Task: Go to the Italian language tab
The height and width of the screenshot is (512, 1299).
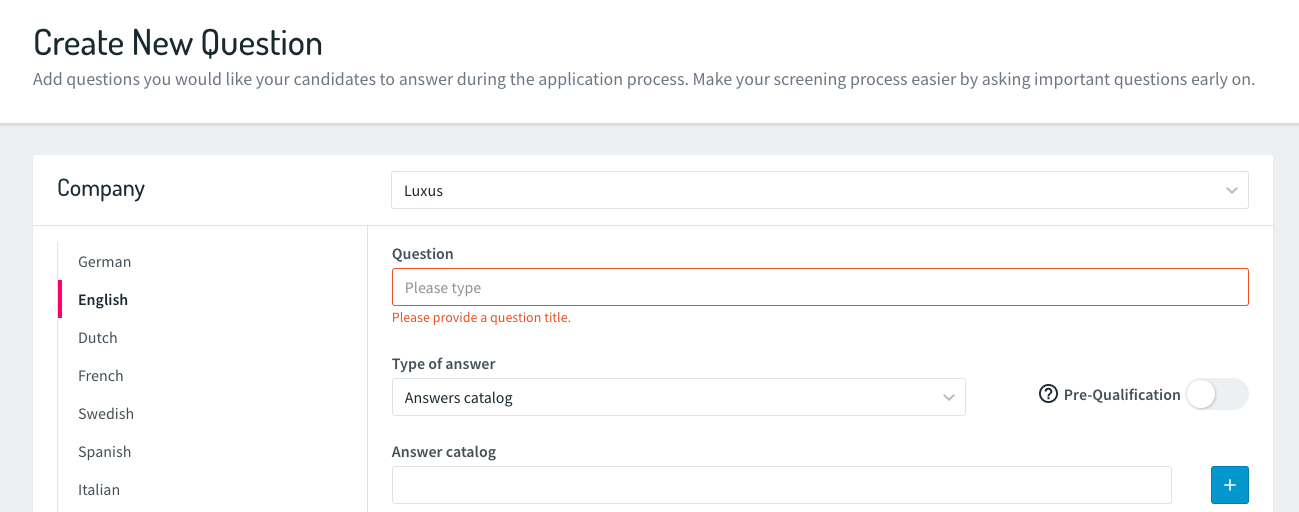Action: 99,490
